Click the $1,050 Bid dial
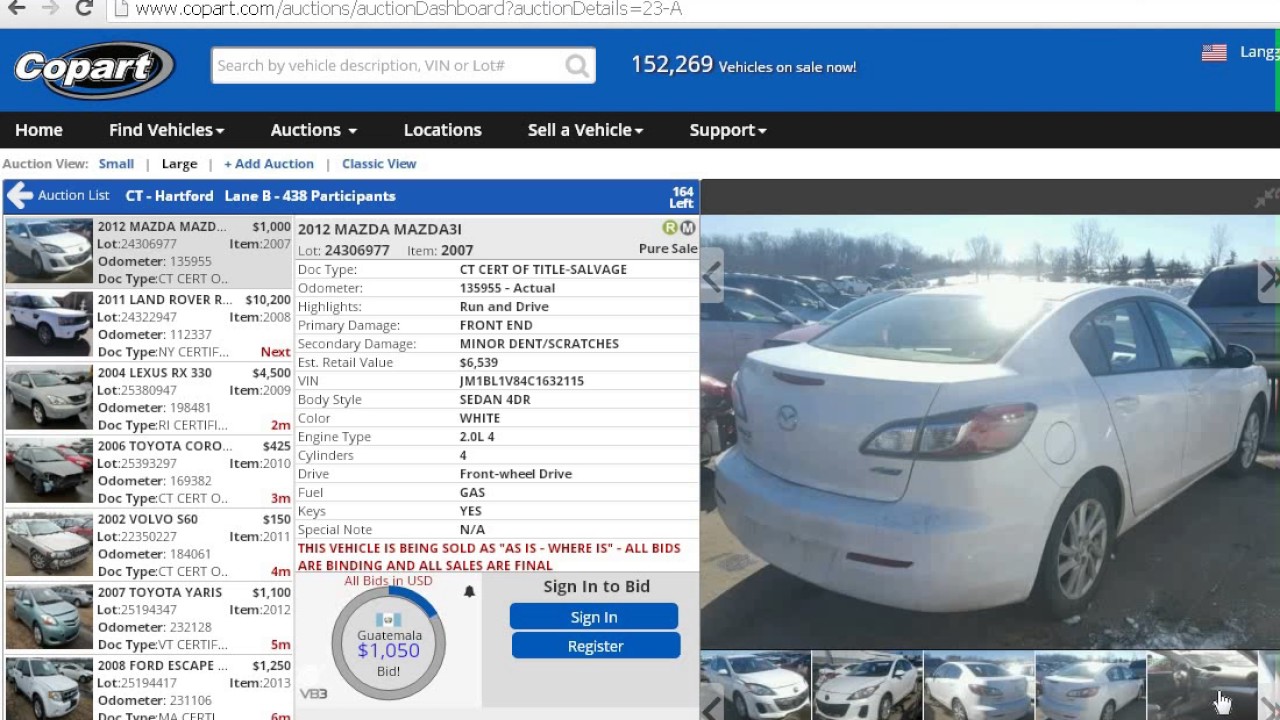The image size is (1280, 720). click(x=389, y=643)
